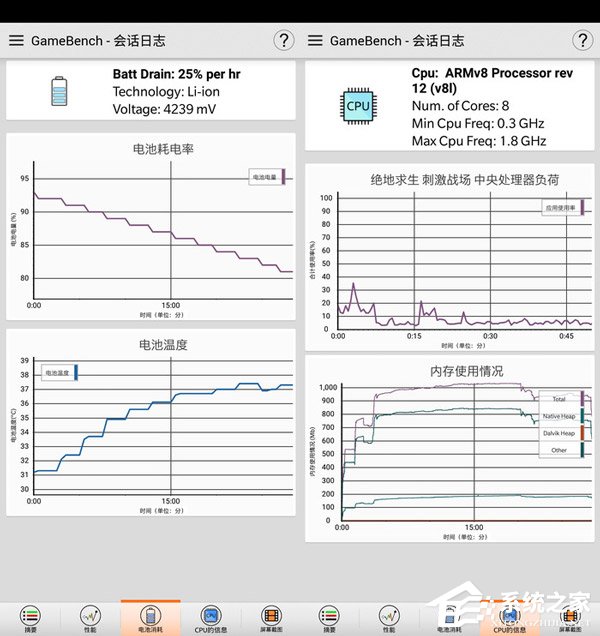The image size is (600, 636).
Task: Open CPU的信息 tab on battery screen
Action: pyautogui.click(x=210, y=619)
